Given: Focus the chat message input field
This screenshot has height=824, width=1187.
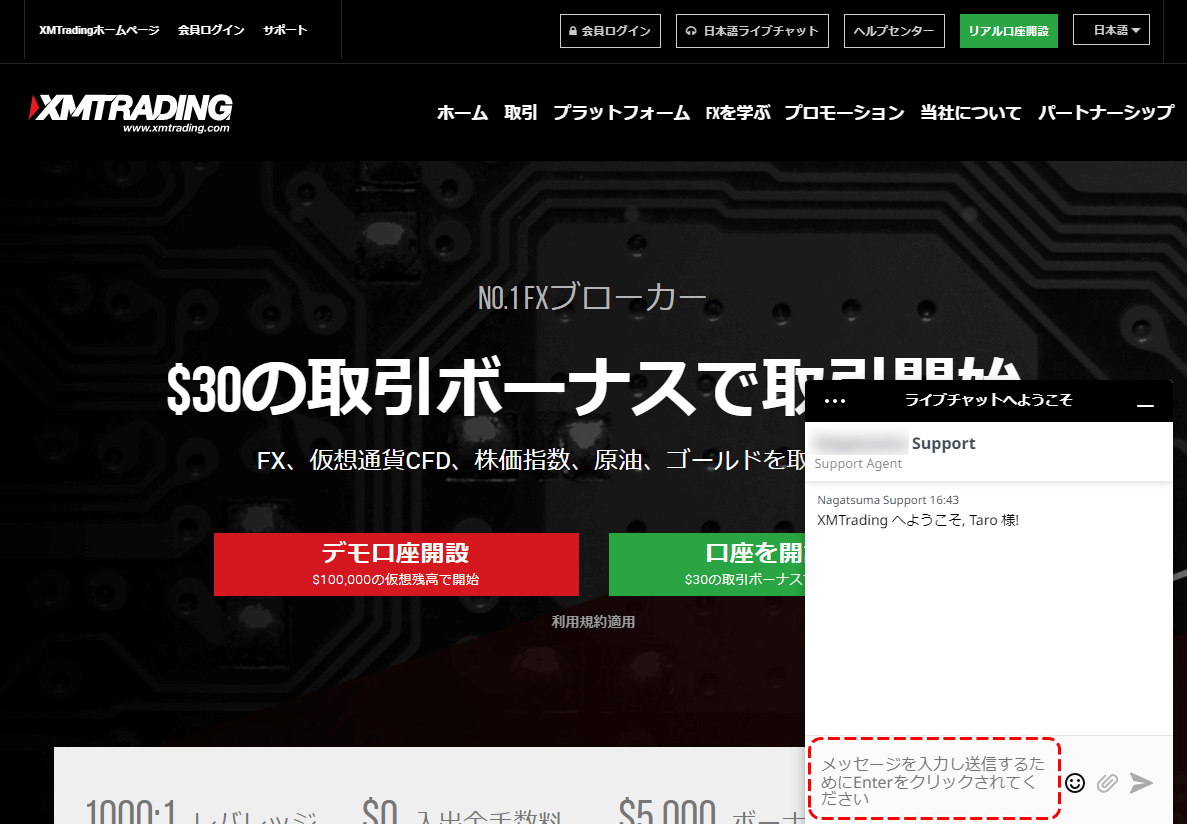Looking at the screenshot, I should coord(934,779).
